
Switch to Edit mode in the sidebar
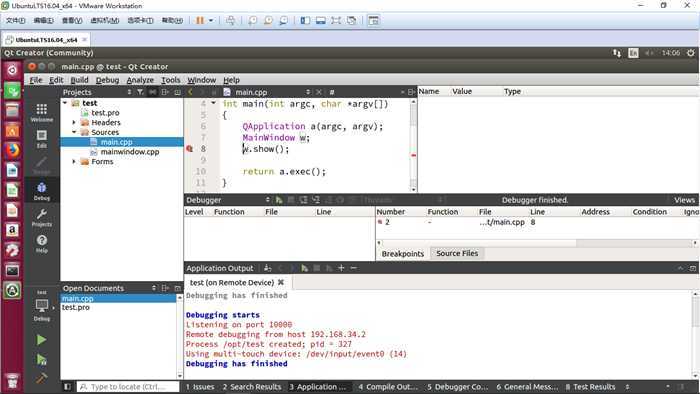(x=42, y=139)
